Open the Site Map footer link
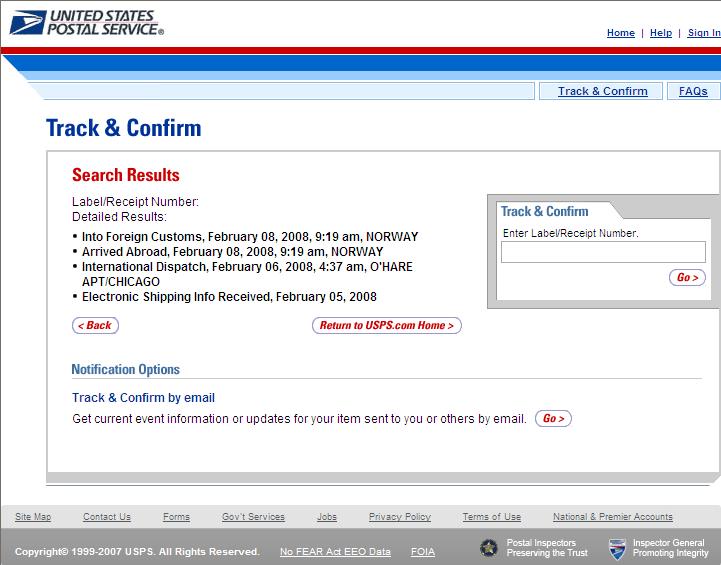Screen dimensions: 721x565 33,517
